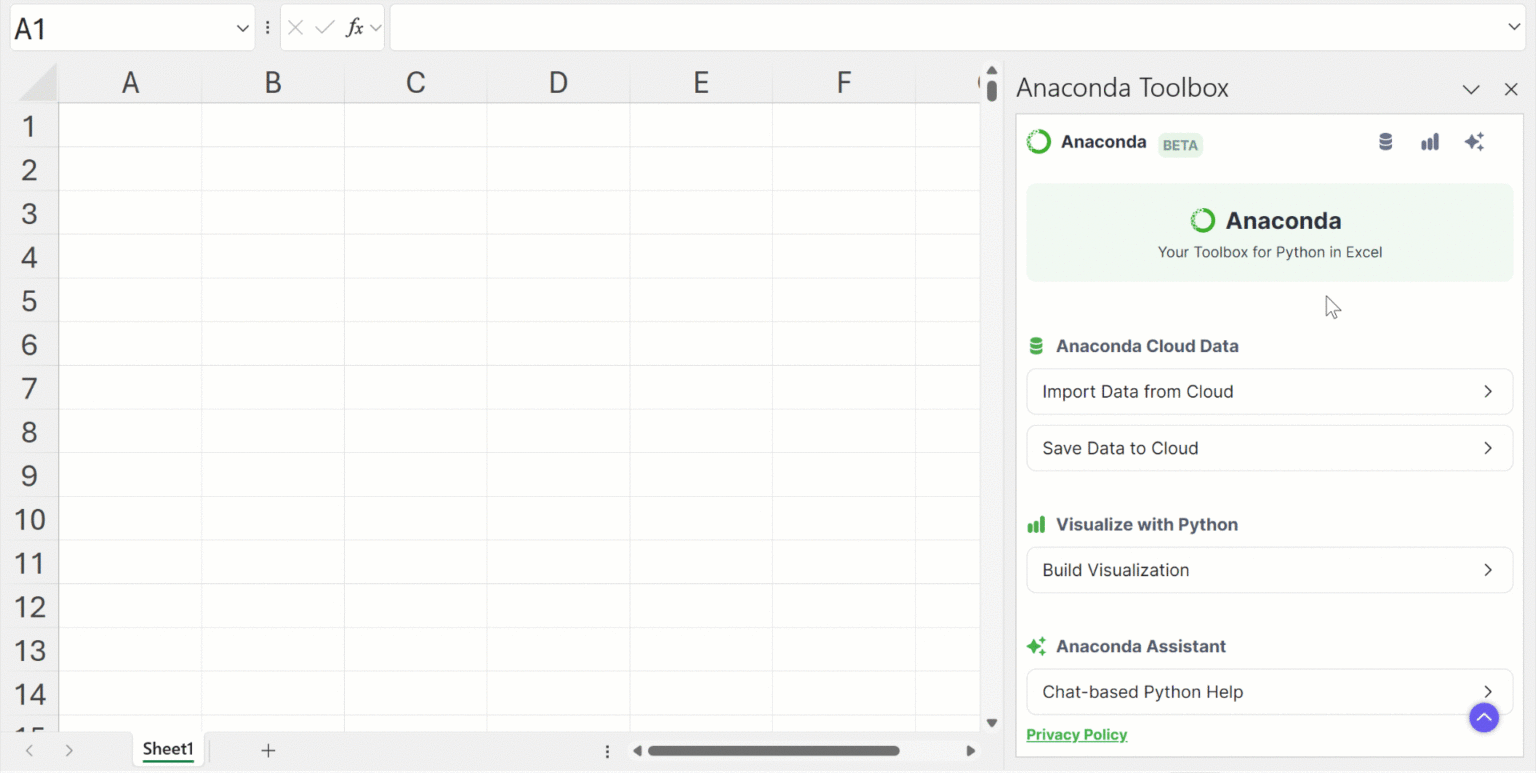Select row 1 header
1536x773 pixels.
30,126
